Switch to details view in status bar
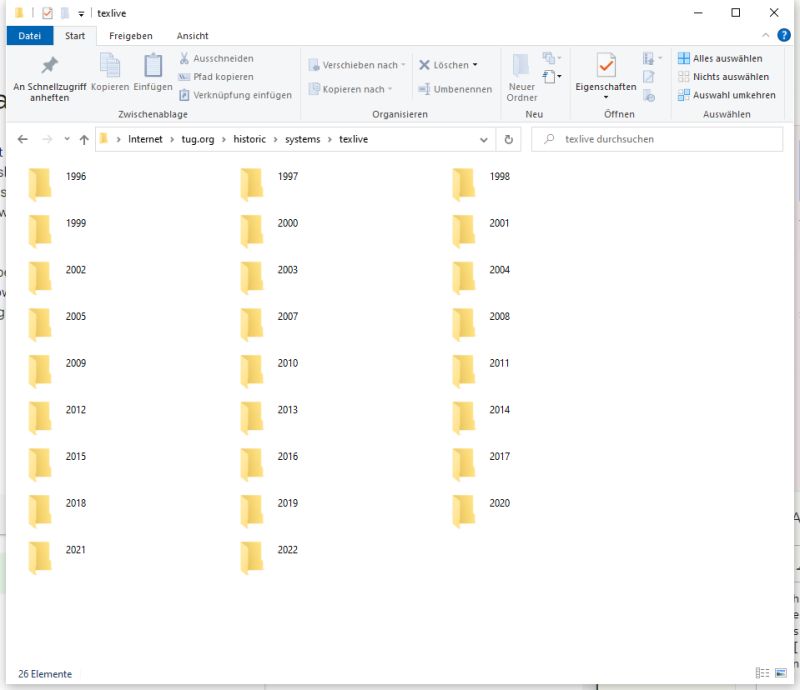 (x=762, y=673)
